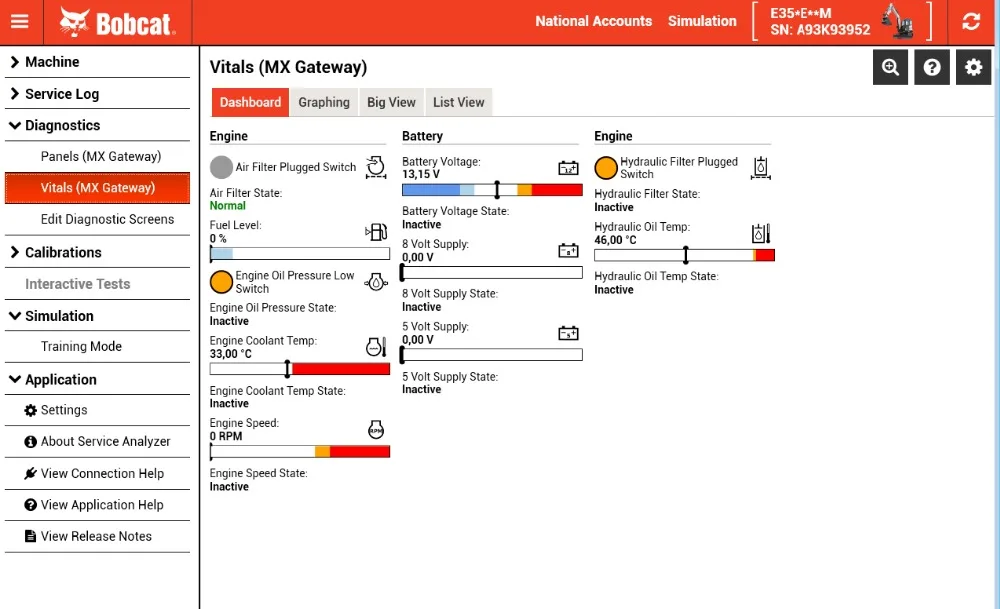Collapse the Diagnostics section
The height and width of the screenshot is (609, 1000).
pyautogui.click(x=97, y=125)
